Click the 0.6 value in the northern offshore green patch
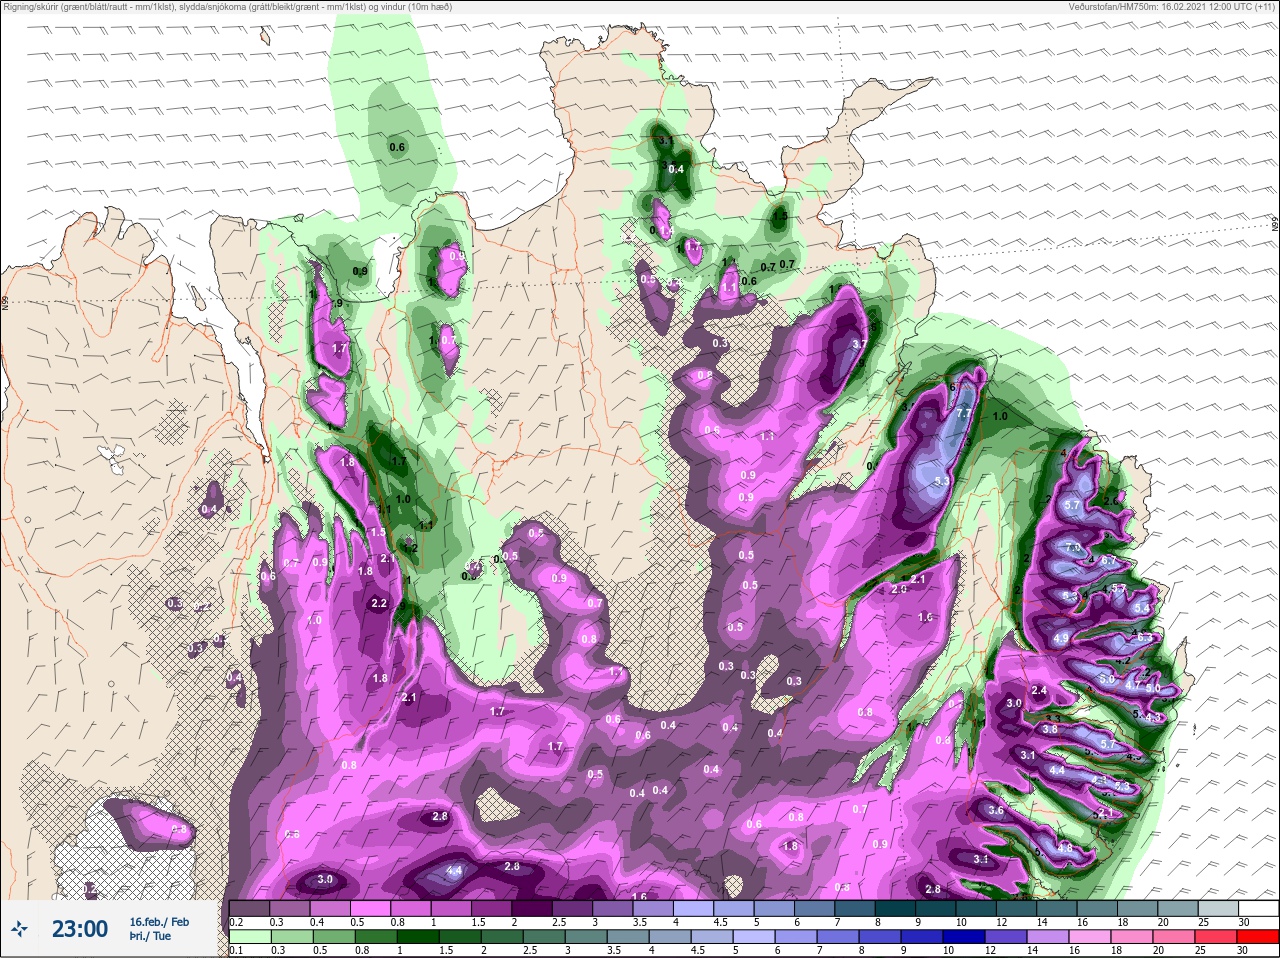Viewport: 1280px width, 958px height. point(397,147)
